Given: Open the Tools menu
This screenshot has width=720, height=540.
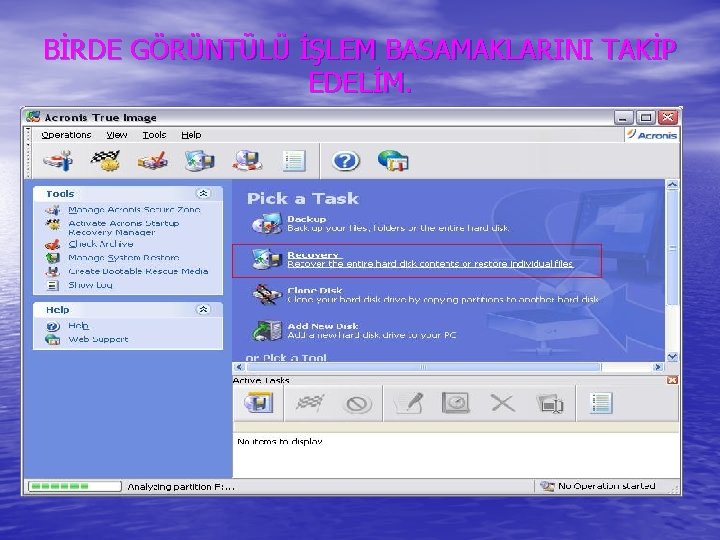Looking at the screenshot, I should 154,135.
